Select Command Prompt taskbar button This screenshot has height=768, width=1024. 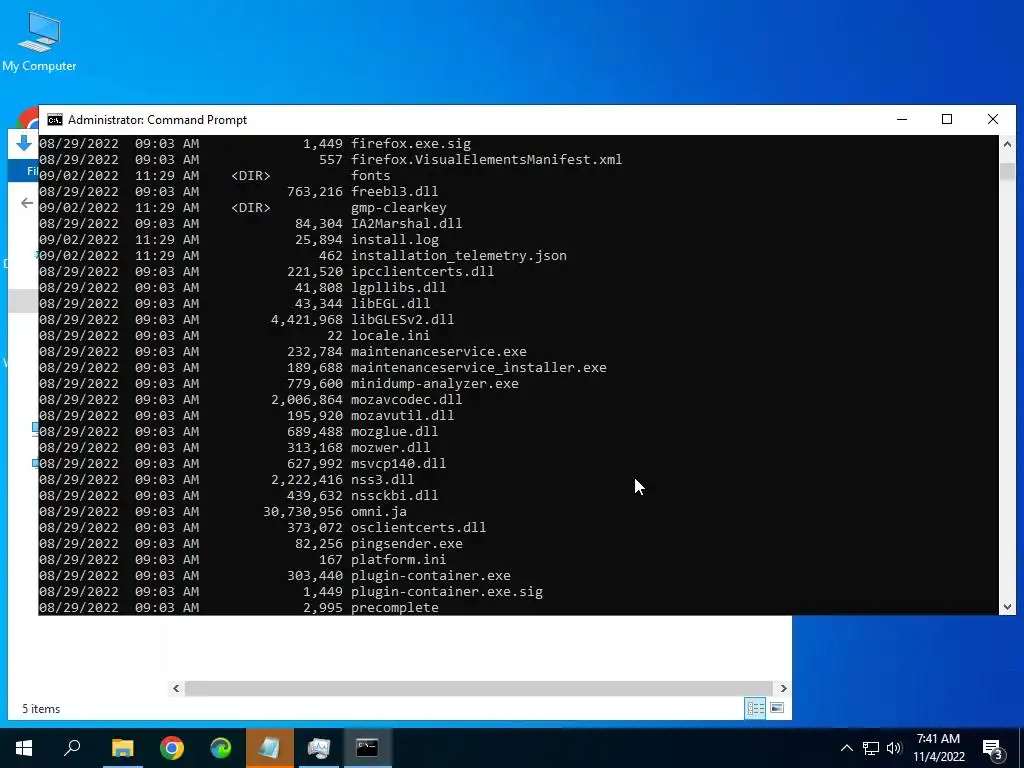[367, 748]
